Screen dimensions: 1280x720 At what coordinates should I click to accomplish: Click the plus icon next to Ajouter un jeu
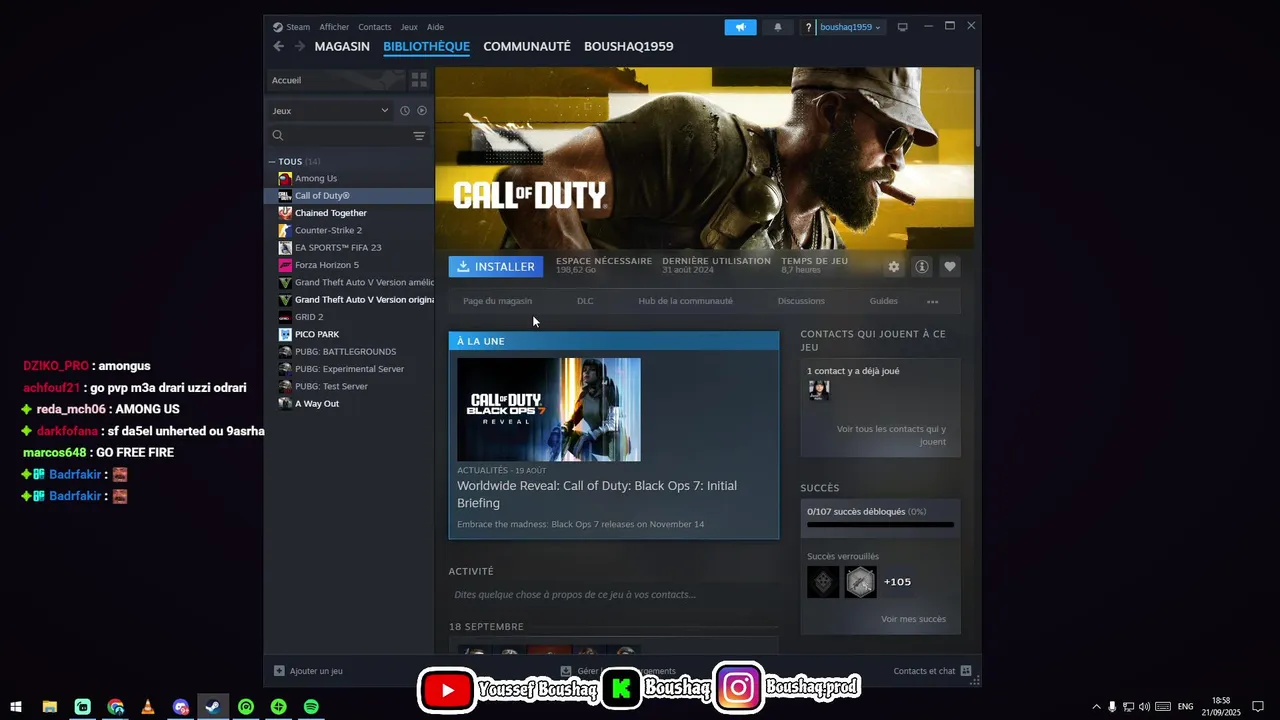(x=279, y=671)
